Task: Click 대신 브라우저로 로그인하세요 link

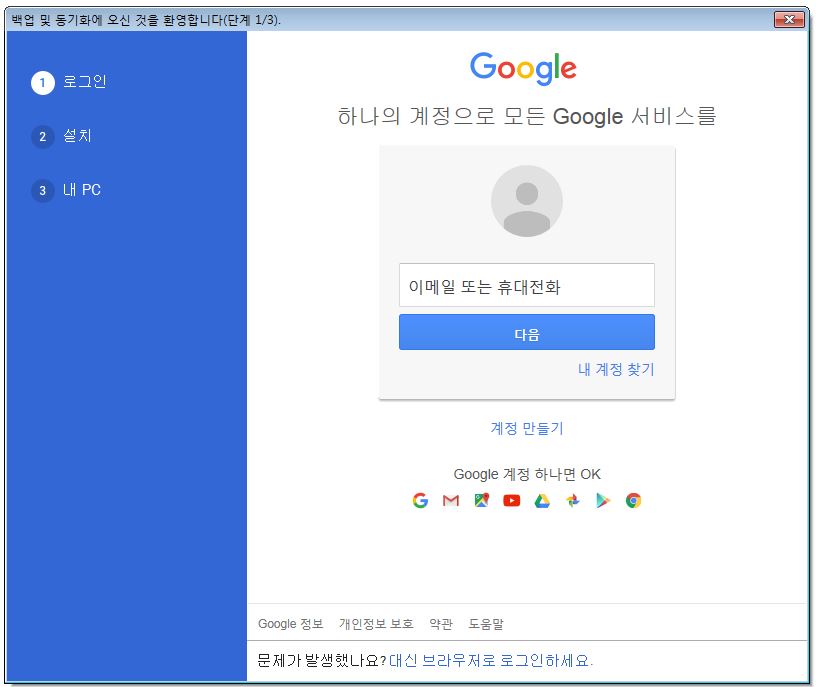Action: click(x=491, y=660)
